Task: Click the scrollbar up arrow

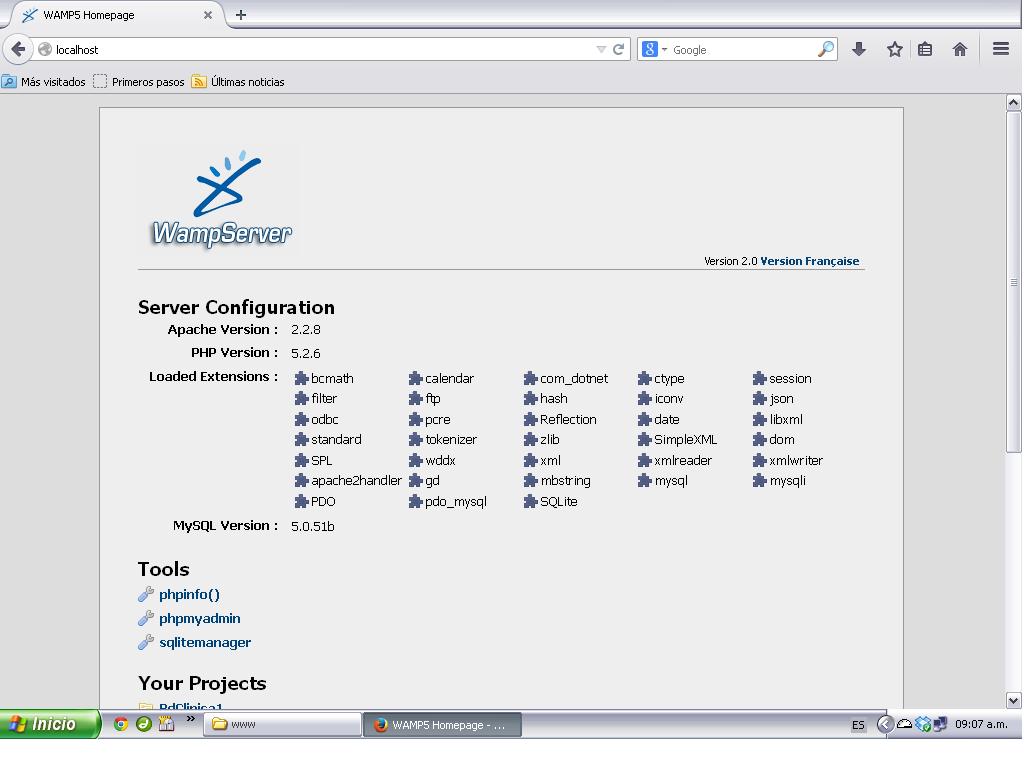Action: tap(1013, 102)
